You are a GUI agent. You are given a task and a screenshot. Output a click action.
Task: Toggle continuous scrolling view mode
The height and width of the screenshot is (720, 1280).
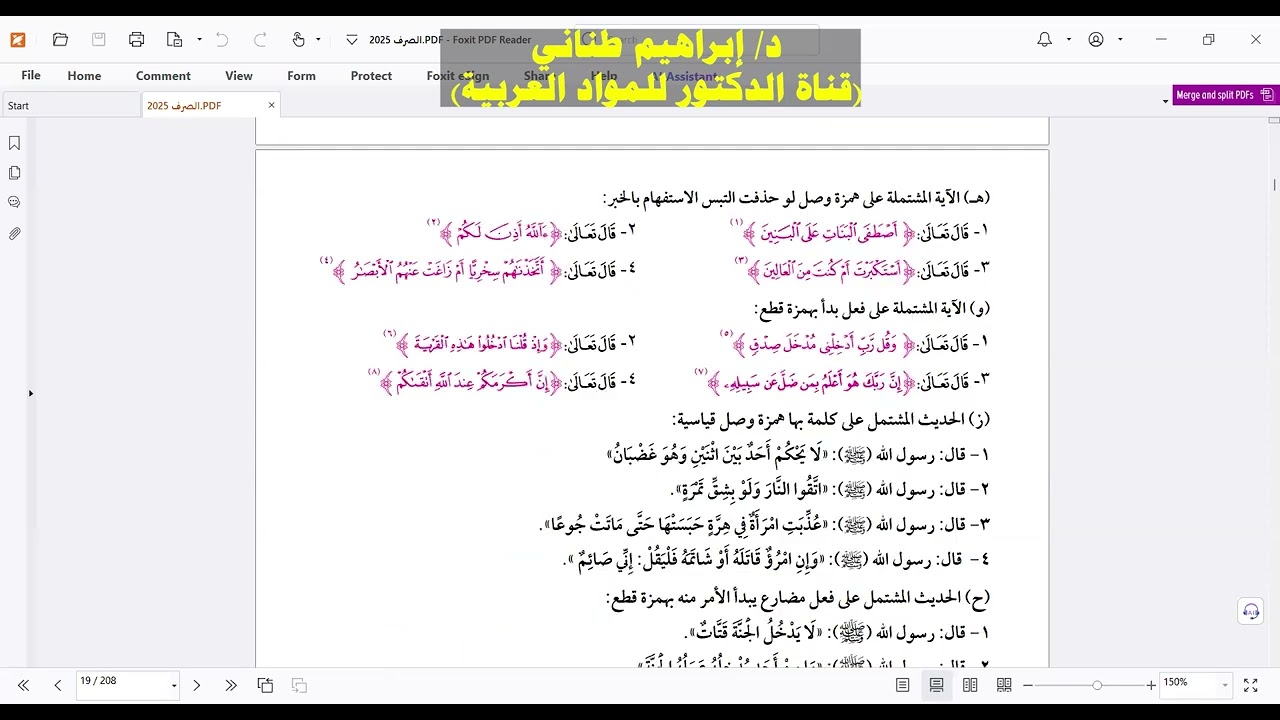click(x=936, y=685)
